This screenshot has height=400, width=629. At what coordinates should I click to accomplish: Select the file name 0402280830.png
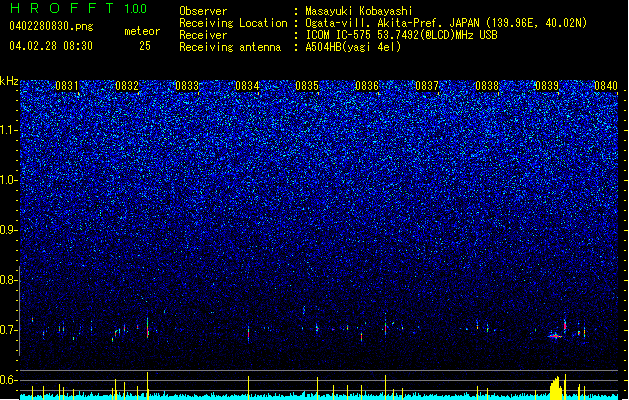pos(51,26)
